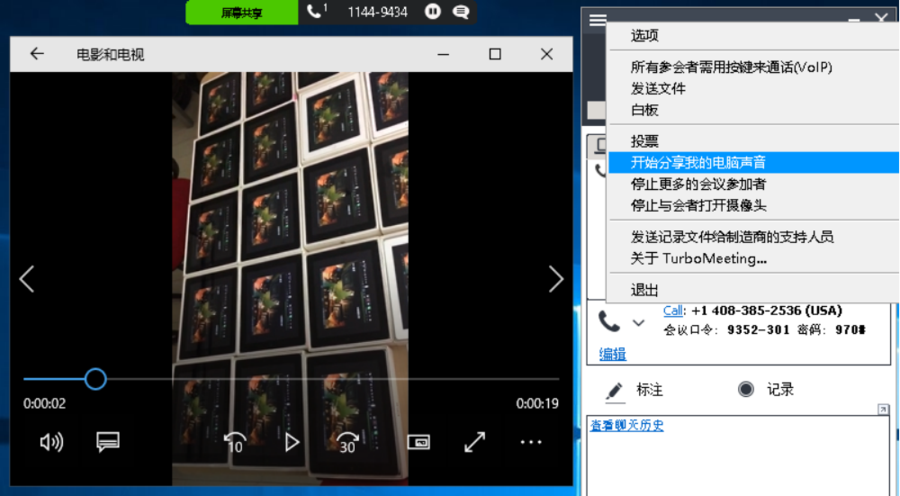Go to next video with right chevron
The image size is (900, 496).
[x=556, y=279]
